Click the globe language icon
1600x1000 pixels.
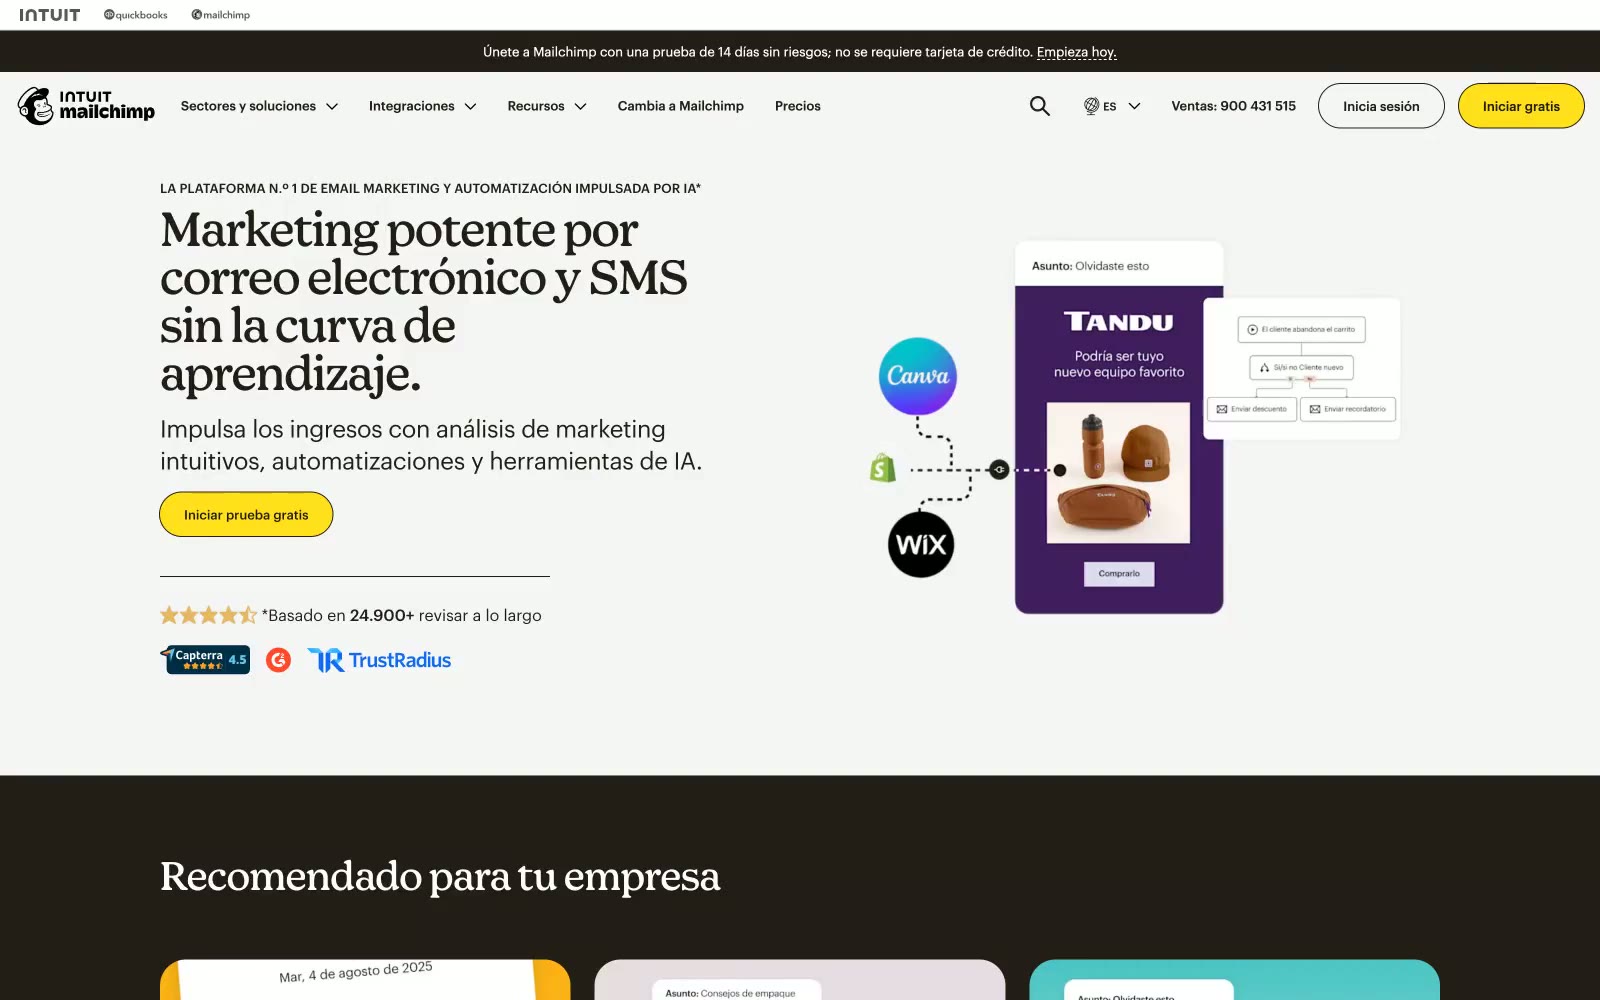(1091, 106)
